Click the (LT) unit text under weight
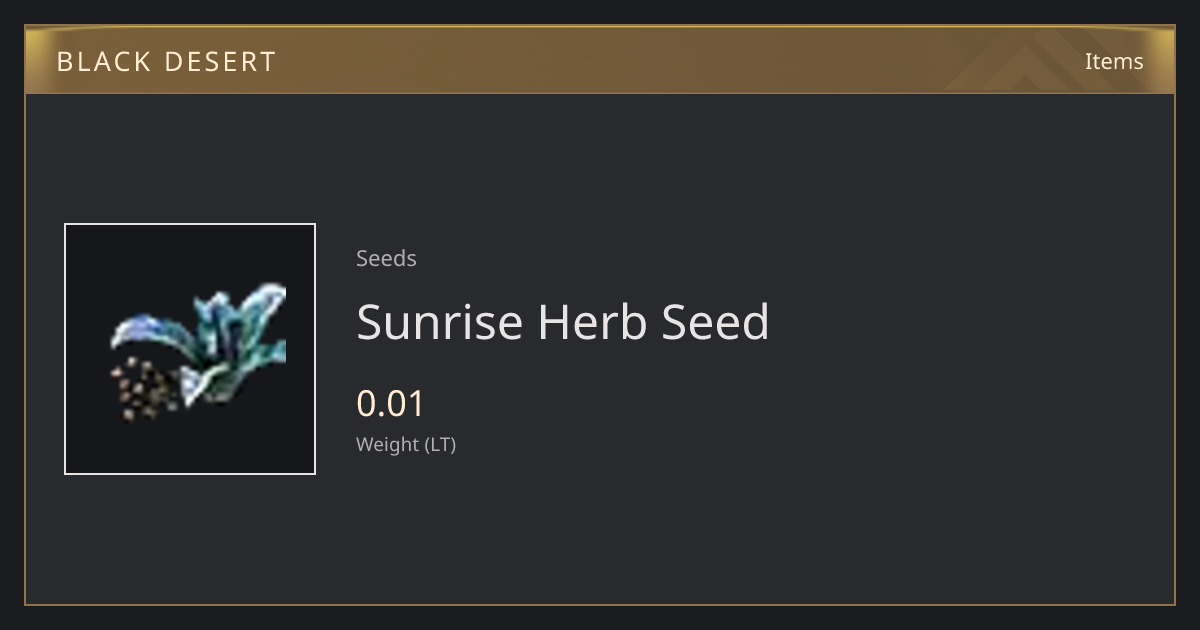The width and height of the screenshot is (1200, 630). tap(441, 444)
